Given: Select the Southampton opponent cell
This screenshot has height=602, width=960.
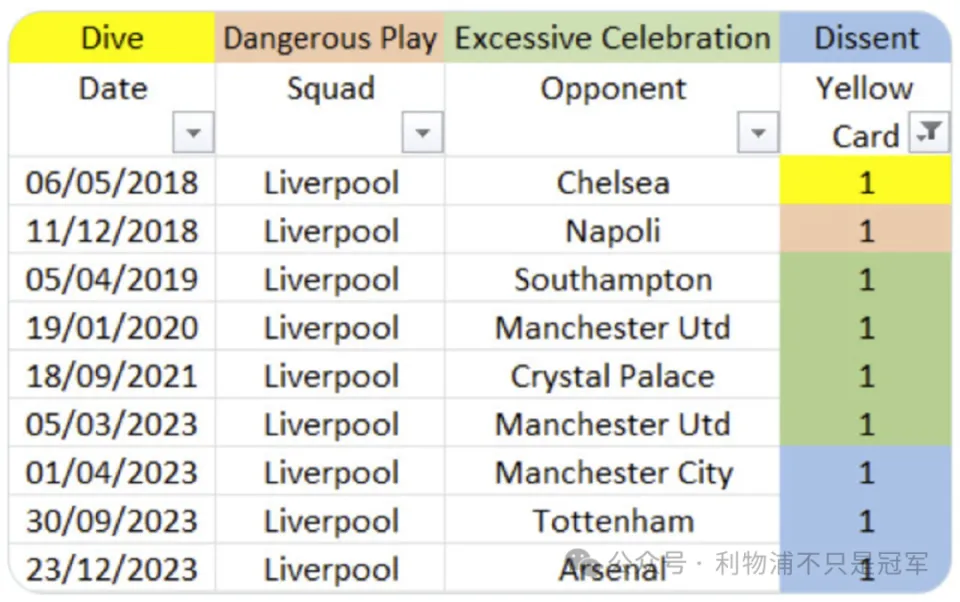Looking at the screenshot, I should (612, 279).
